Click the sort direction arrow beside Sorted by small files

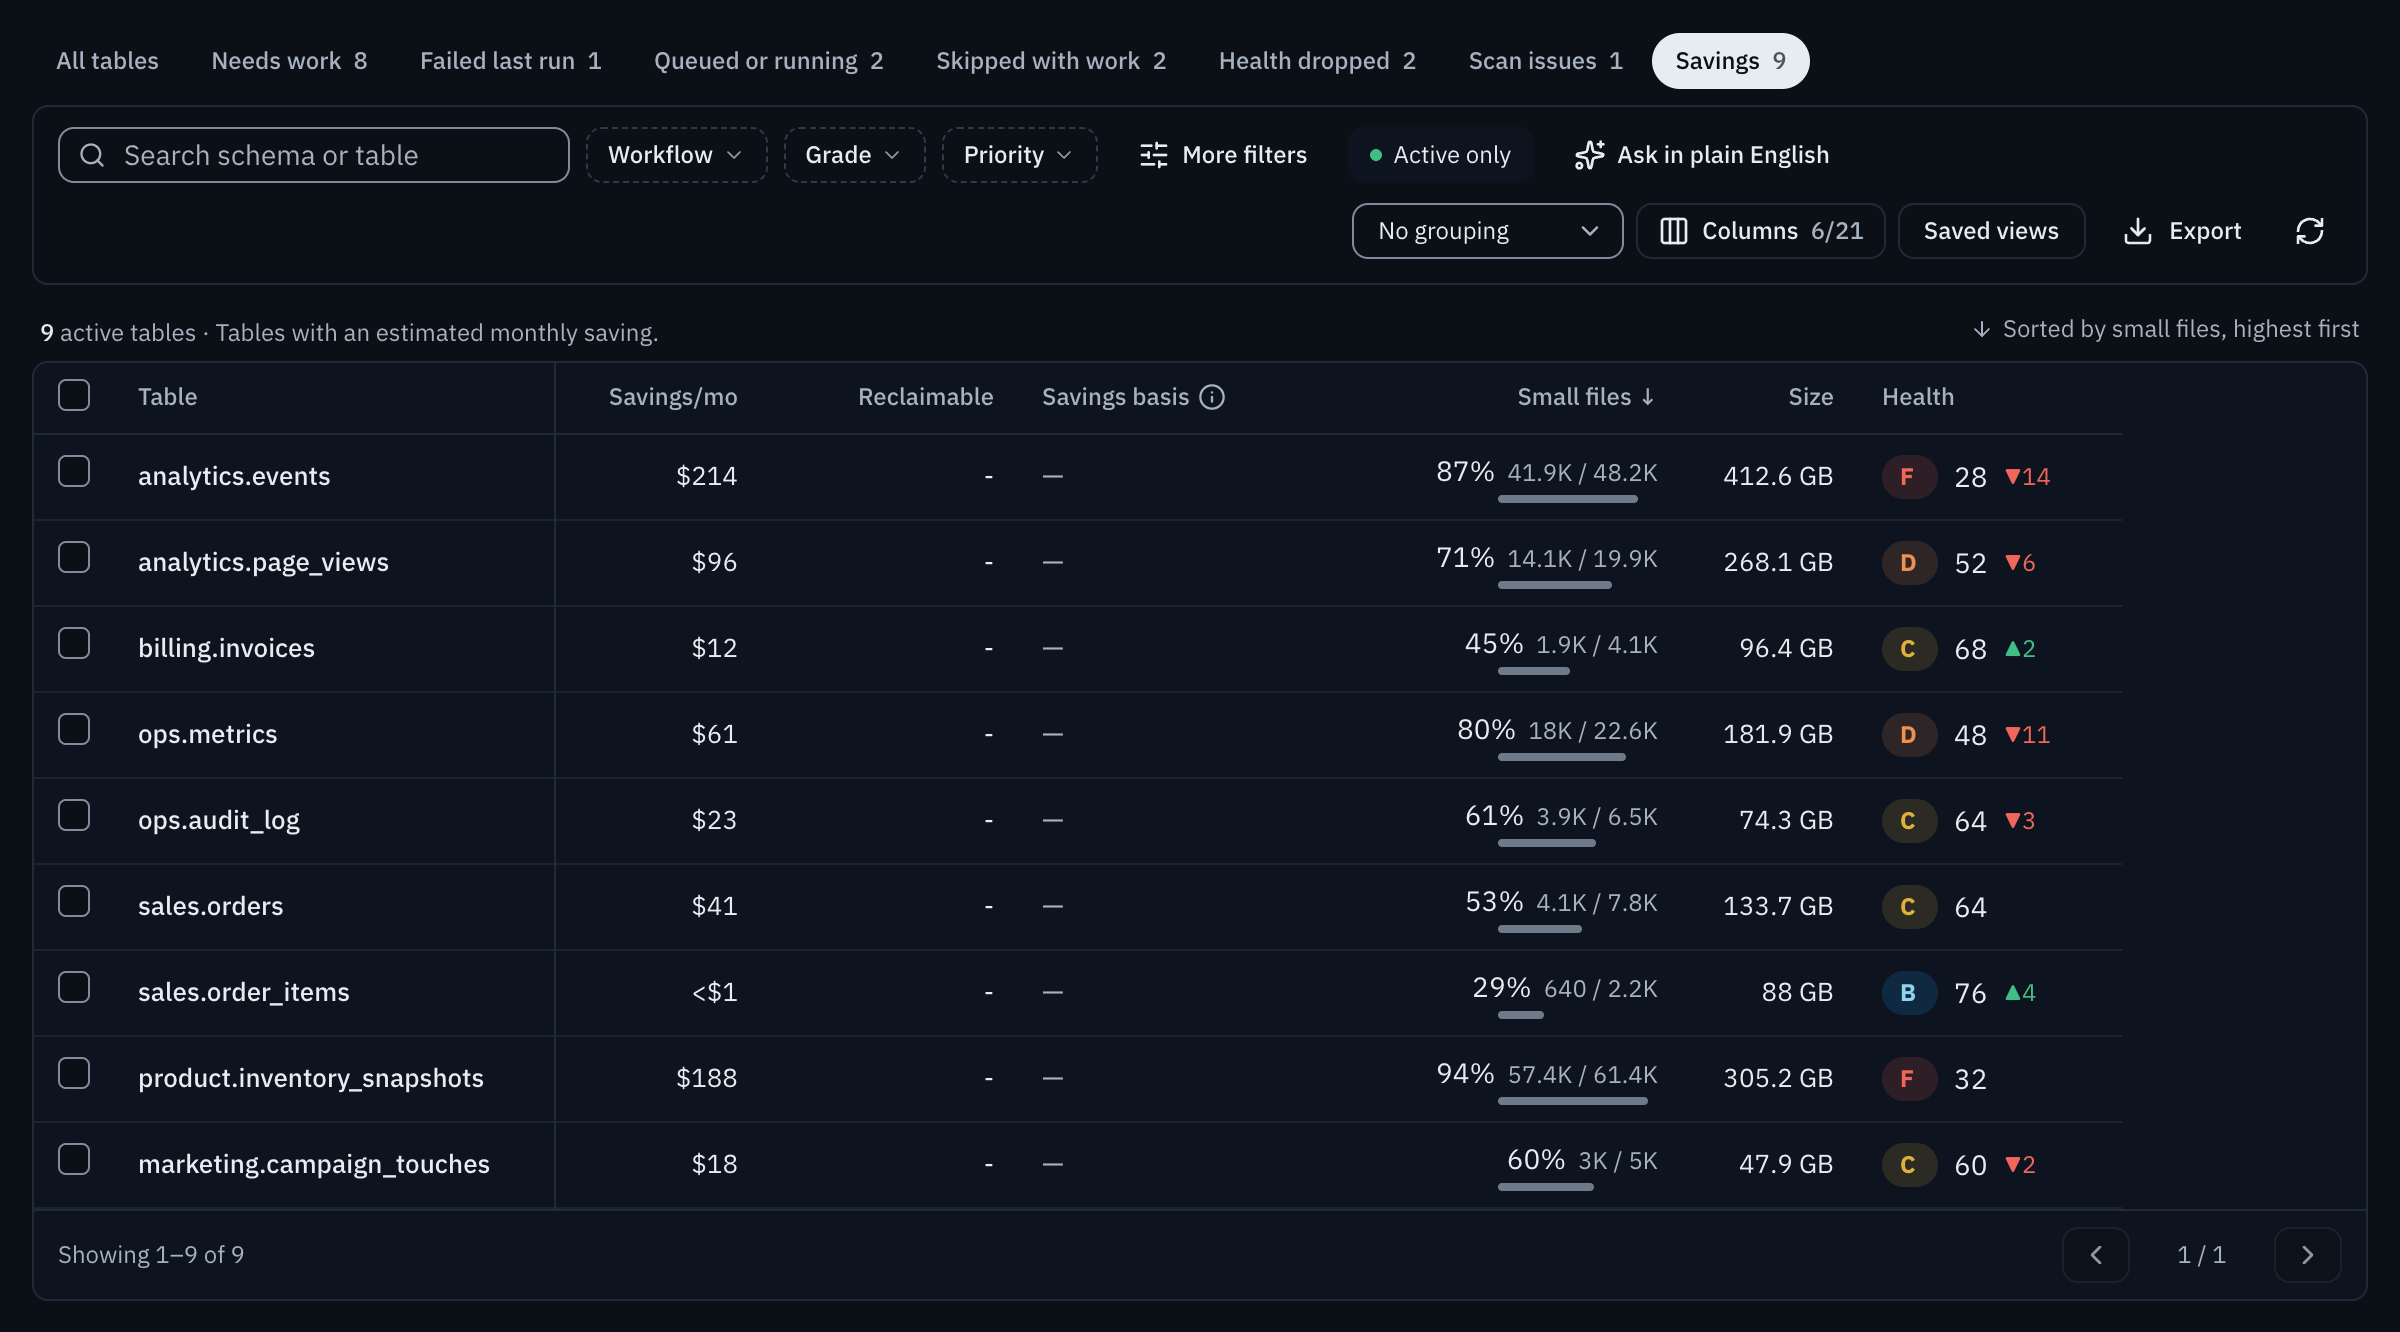coord(1981,329)
